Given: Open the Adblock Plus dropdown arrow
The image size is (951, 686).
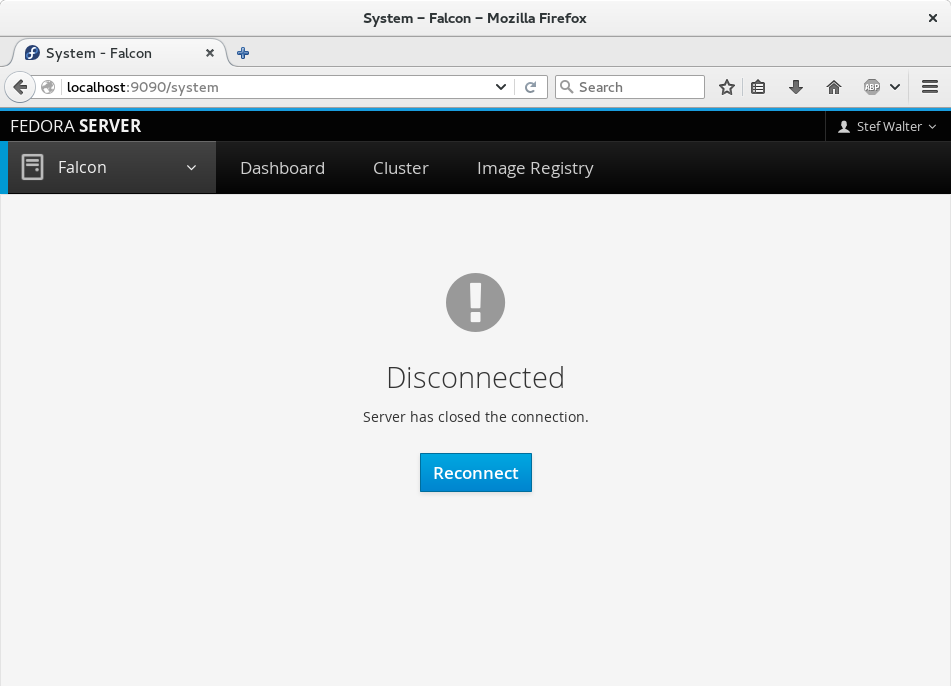Looking at the screenshot, I should (895, 87).
